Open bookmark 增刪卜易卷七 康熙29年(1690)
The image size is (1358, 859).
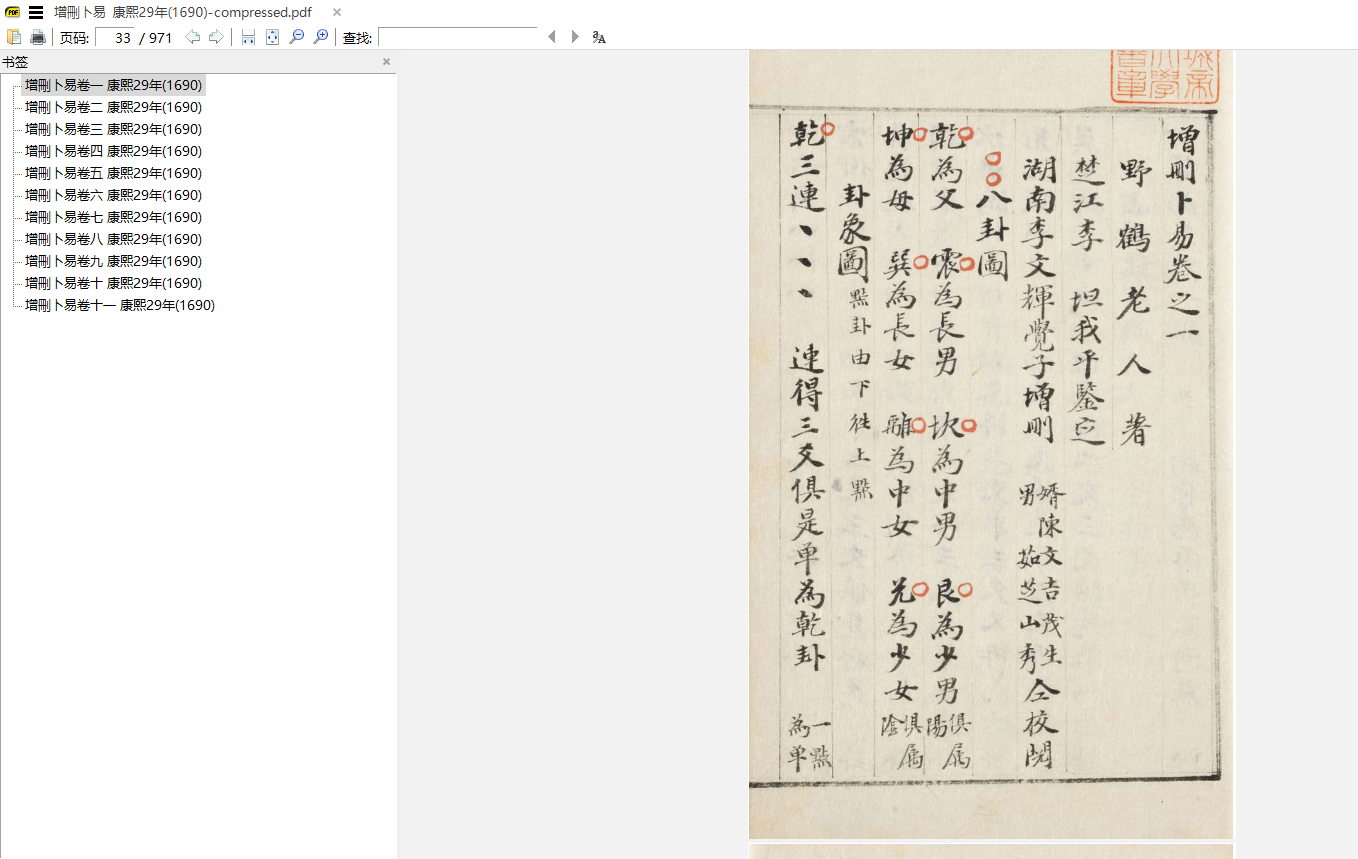pos(113,217)
